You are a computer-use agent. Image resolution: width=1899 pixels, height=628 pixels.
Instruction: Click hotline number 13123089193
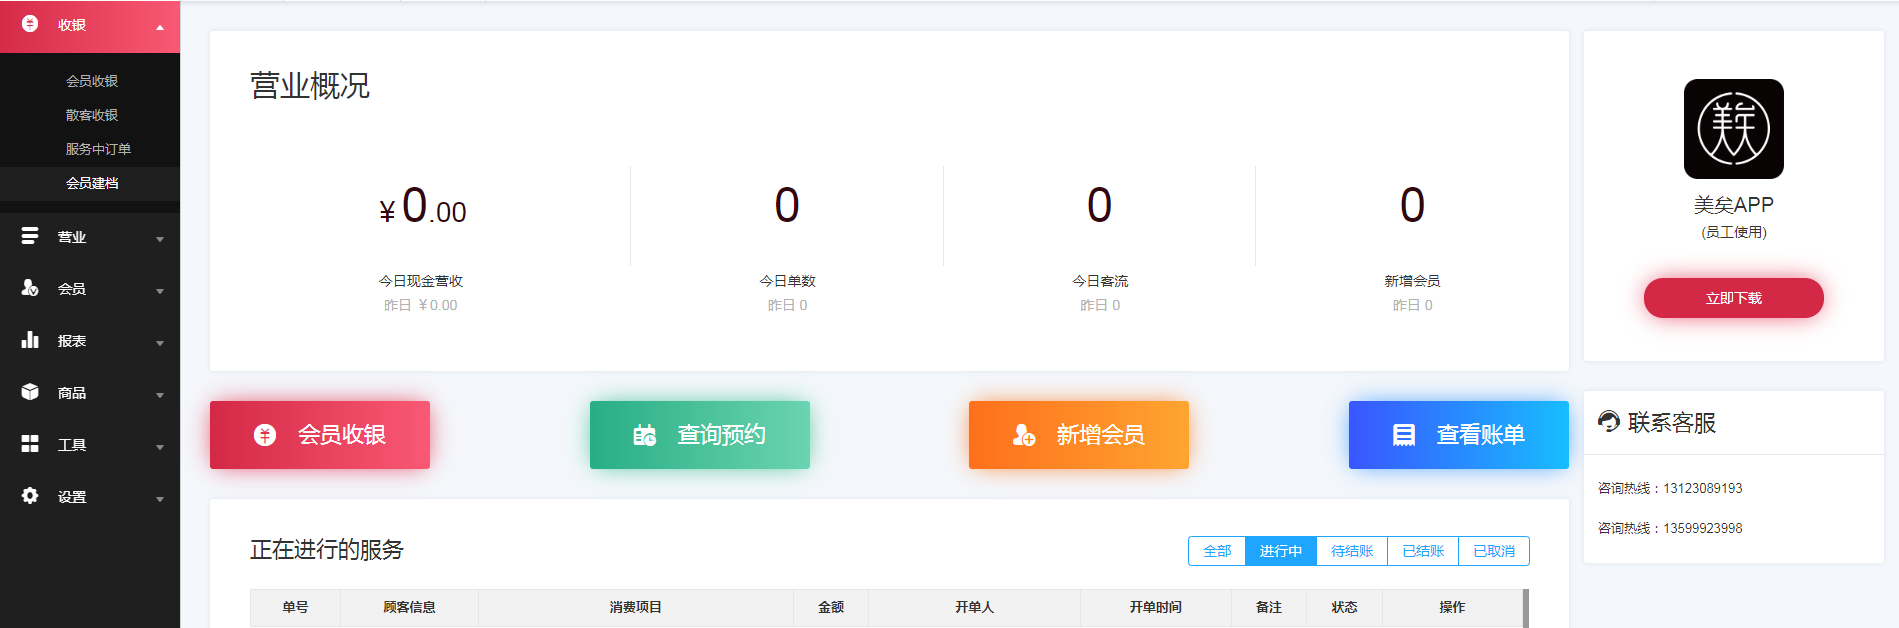1702,488
